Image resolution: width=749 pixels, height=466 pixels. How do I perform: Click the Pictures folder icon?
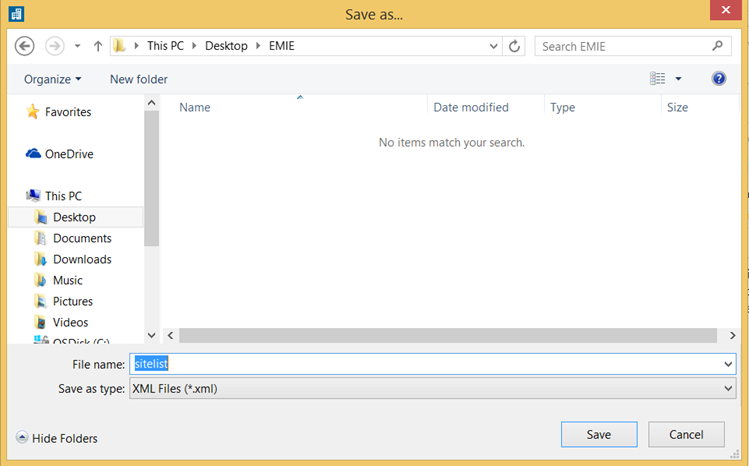point(41,301)
